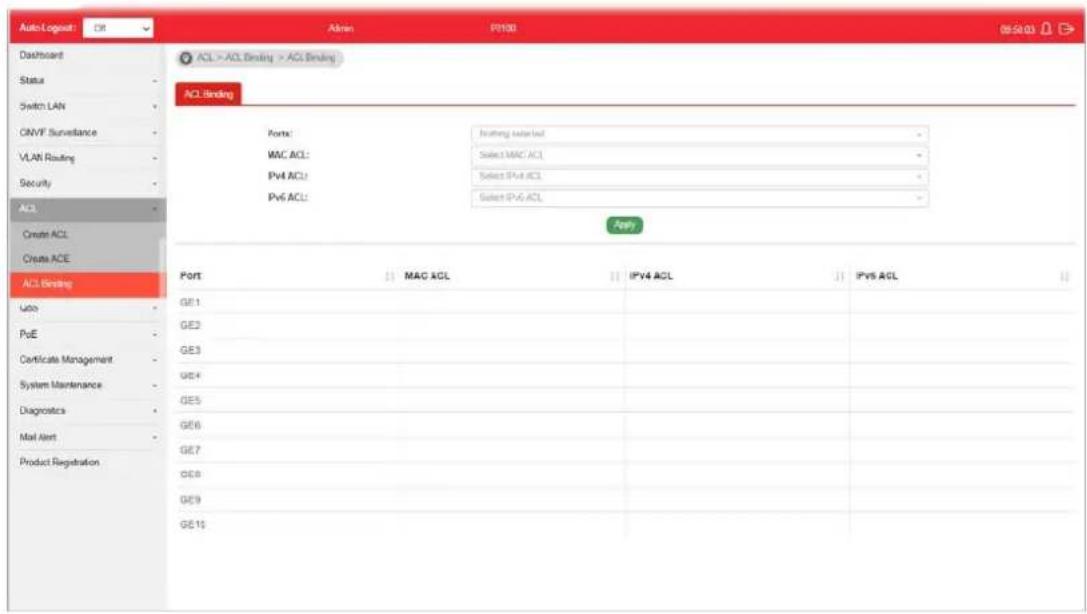The height and width of the screenshot is (614, 1087).
Task: Expand the System Maintenance sidebar menu
Action: tap(87, 385)
